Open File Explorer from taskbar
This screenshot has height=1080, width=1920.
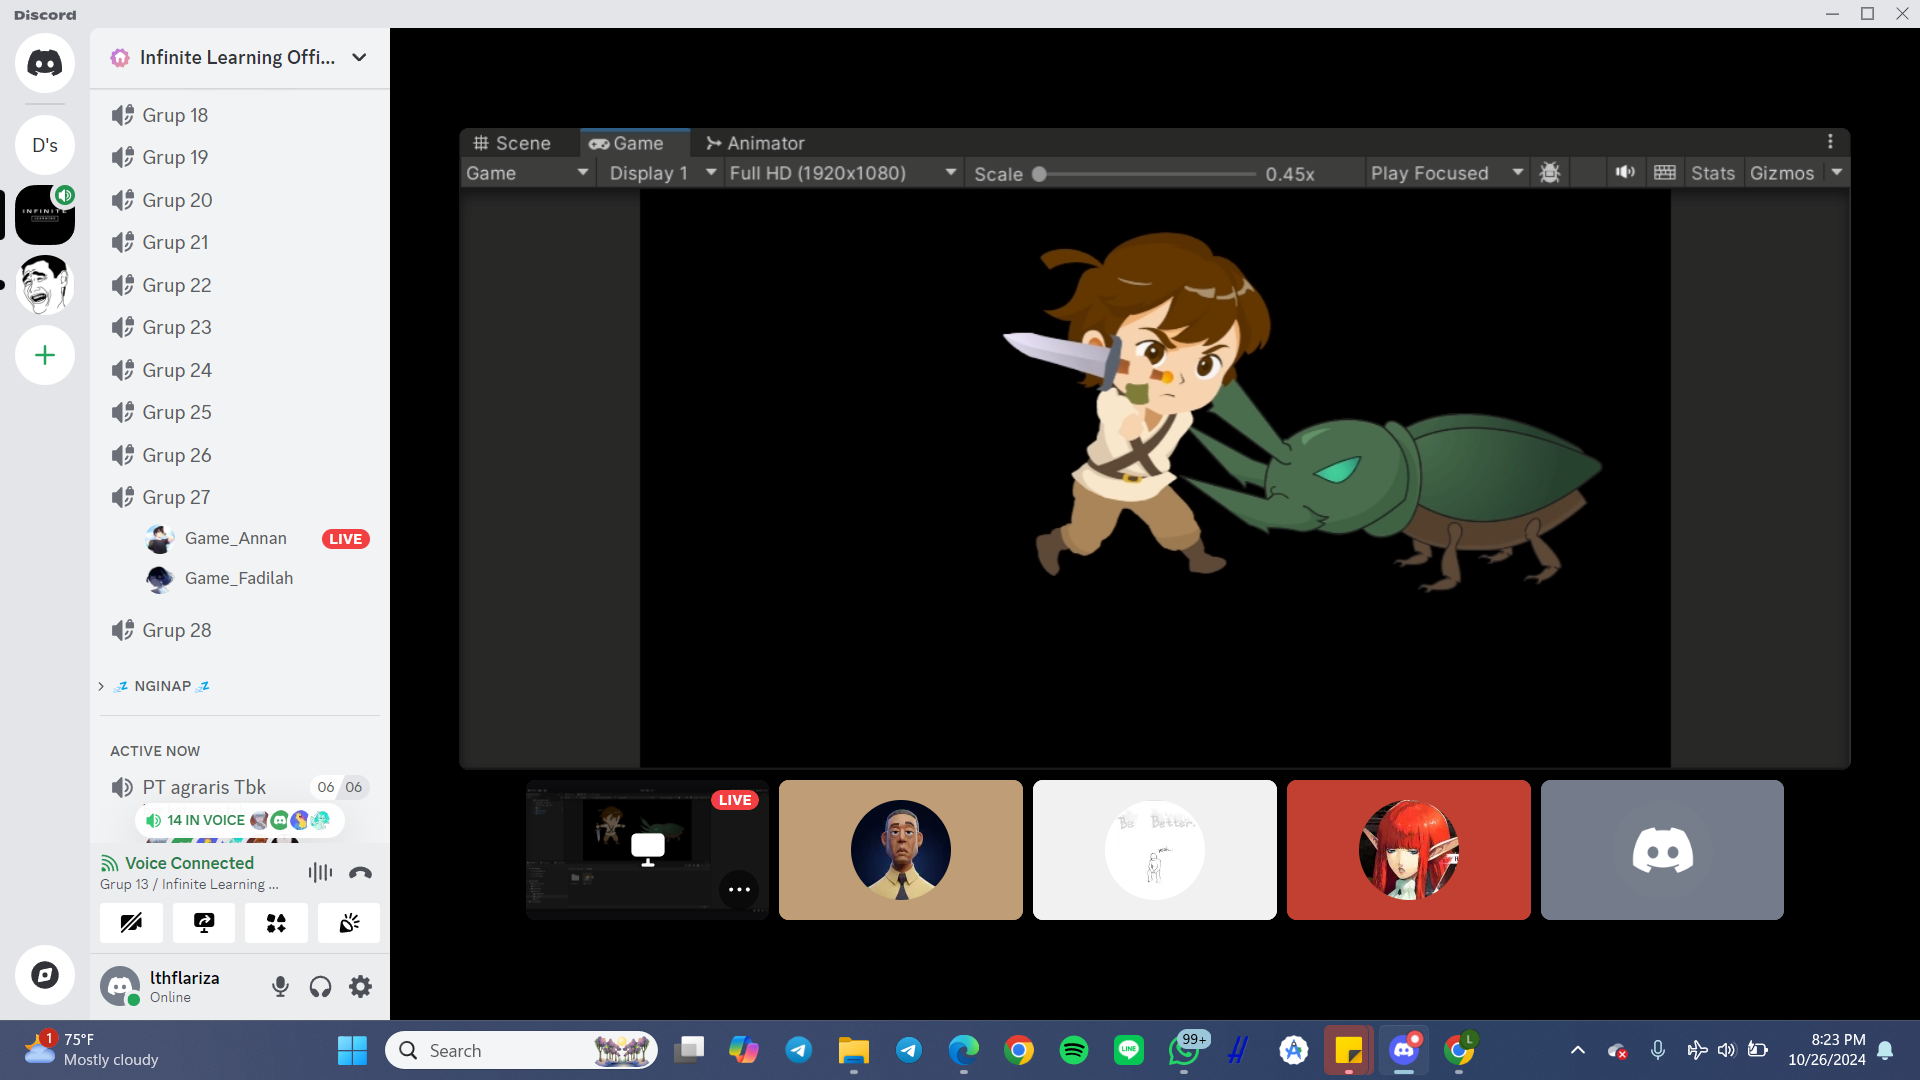click(854, 1050)
